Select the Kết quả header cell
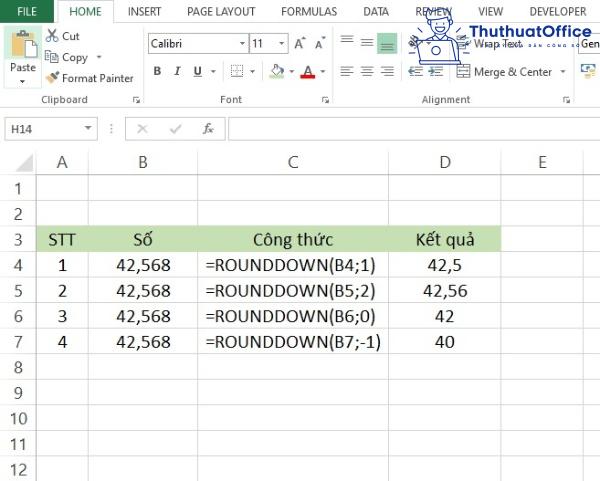The height and width of the screenshot is (481, 600). coord(445,240)
